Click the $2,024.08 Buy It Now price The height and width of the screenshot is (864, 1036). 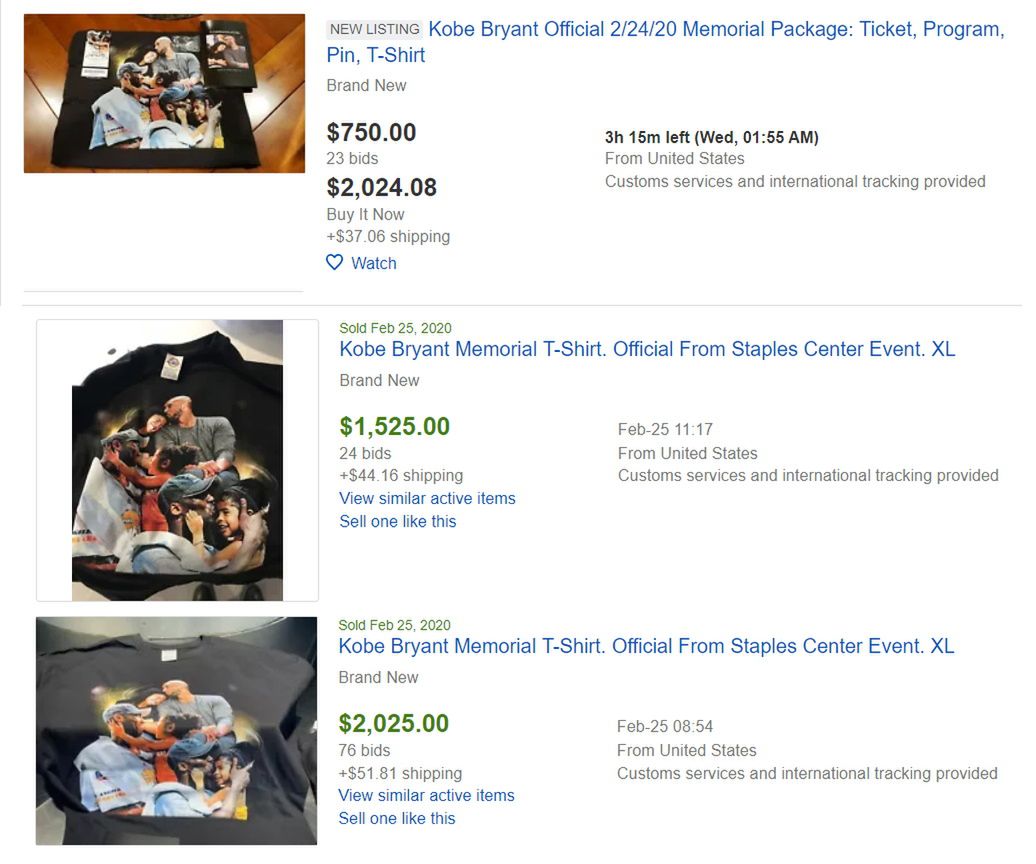382,187
